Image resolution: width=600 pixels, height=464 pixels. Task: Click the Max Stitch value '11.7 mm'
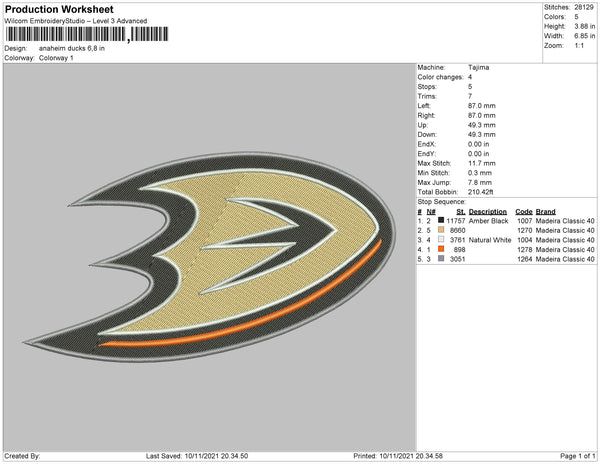481,163
